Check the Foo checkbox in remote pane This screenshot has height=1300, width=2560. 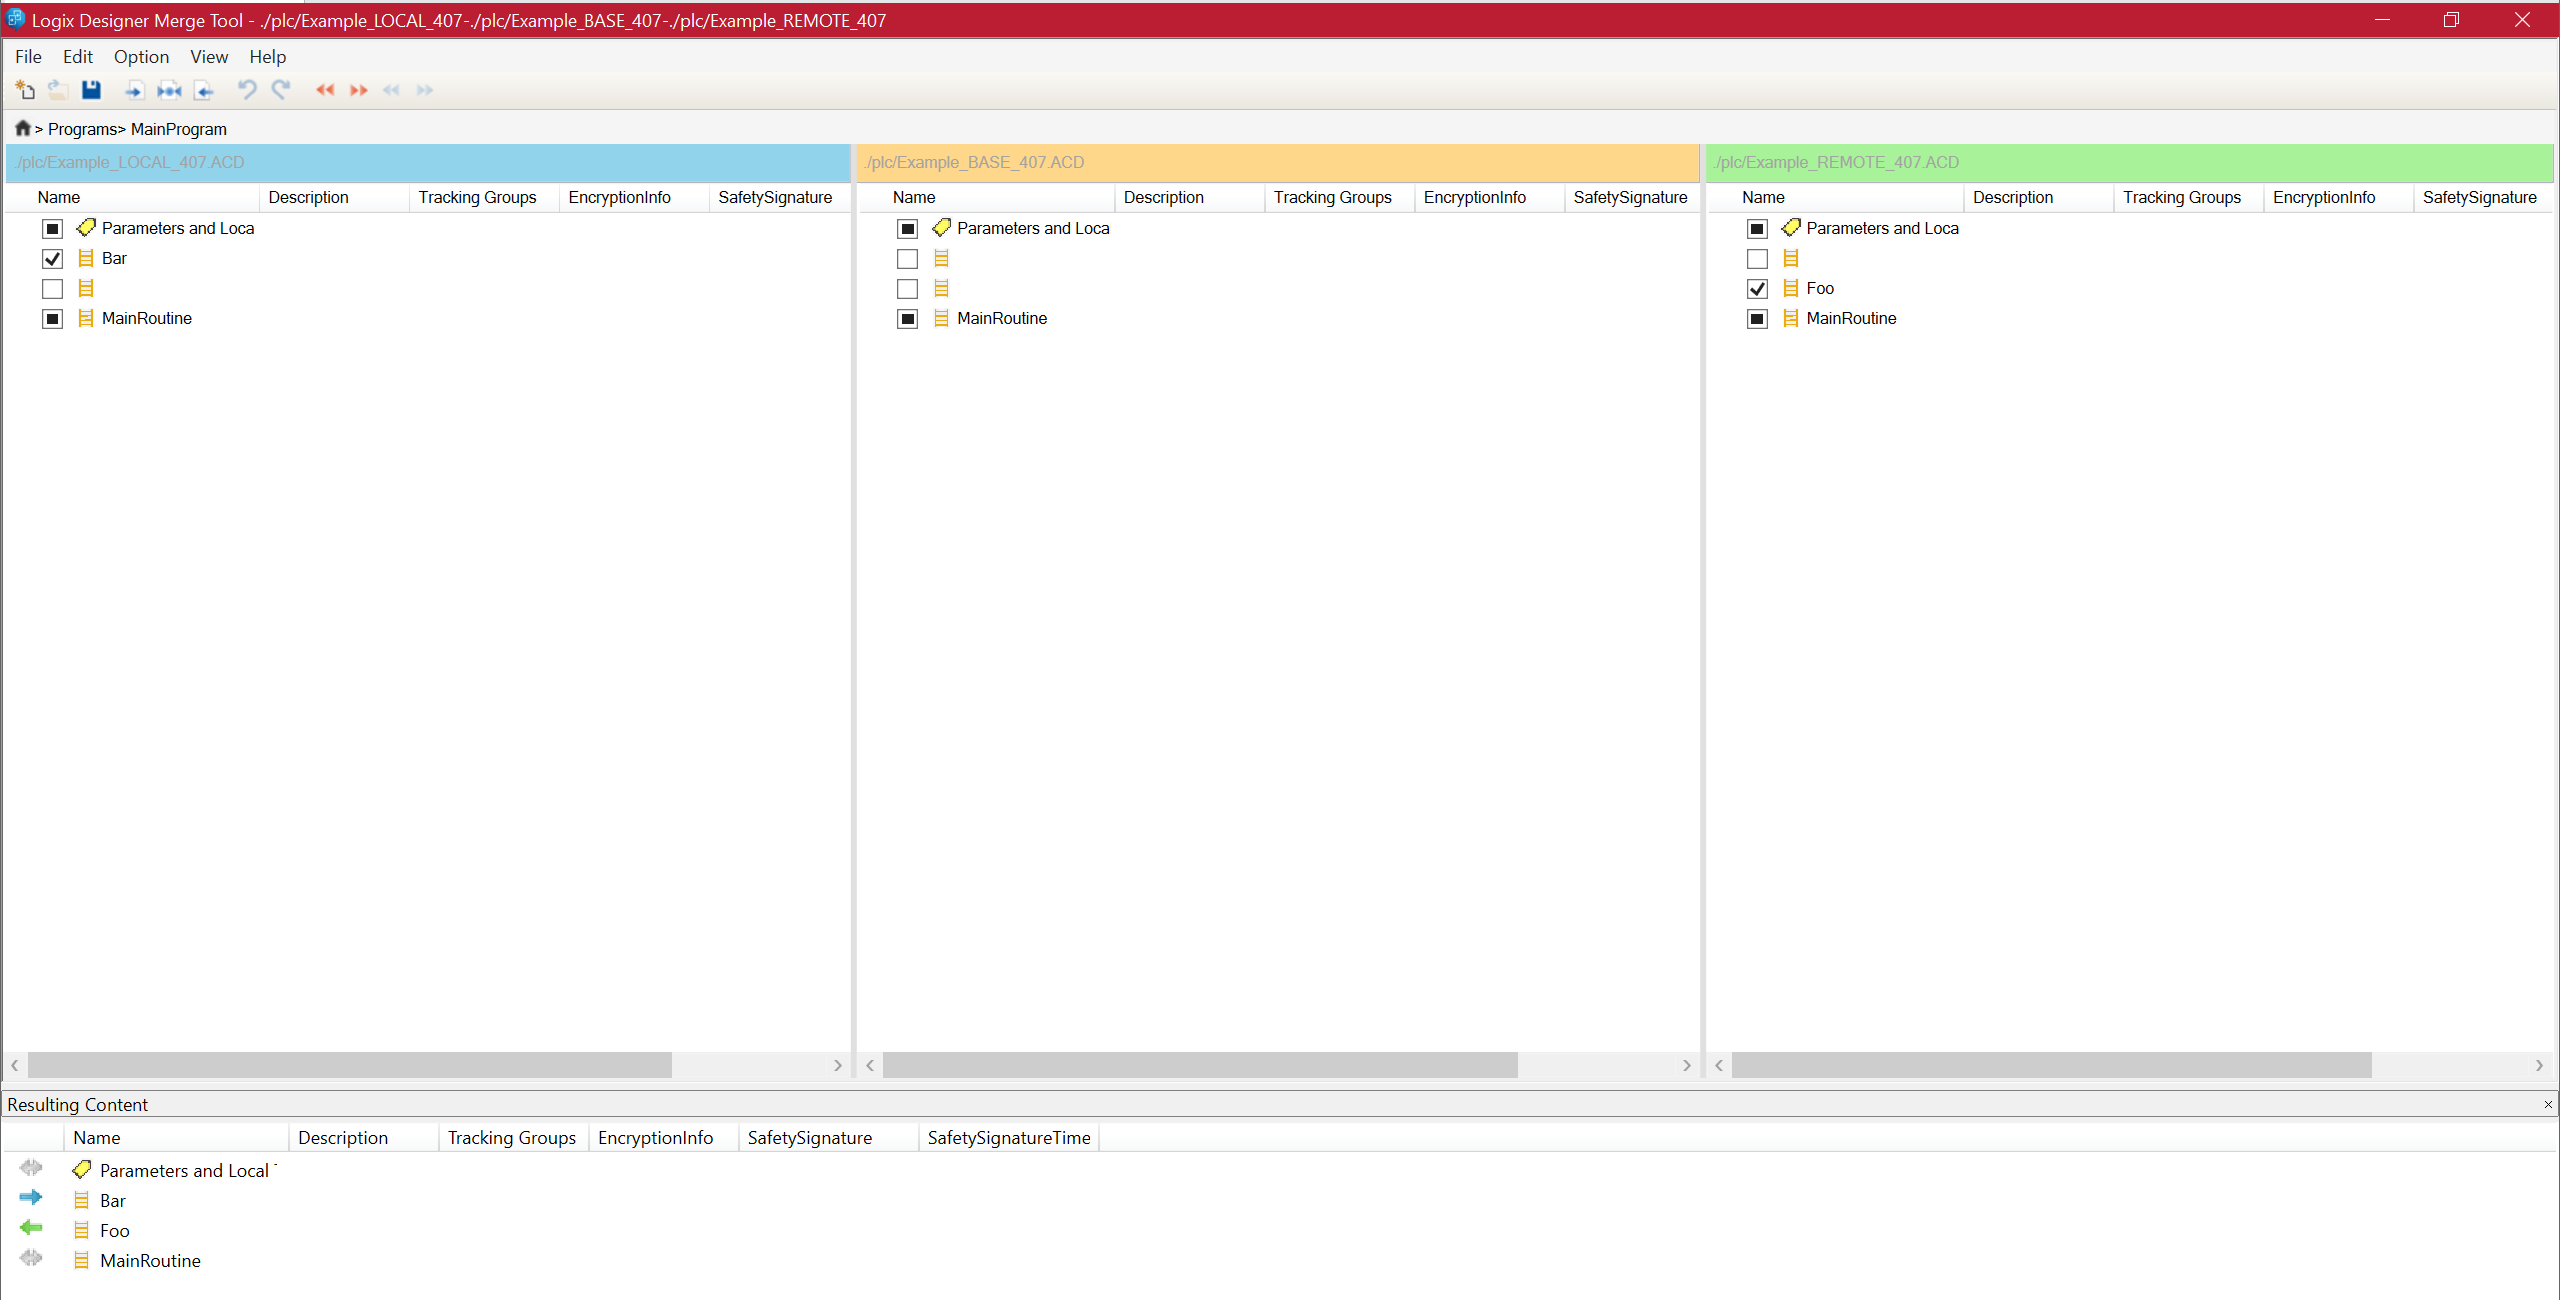[1757, 288]
